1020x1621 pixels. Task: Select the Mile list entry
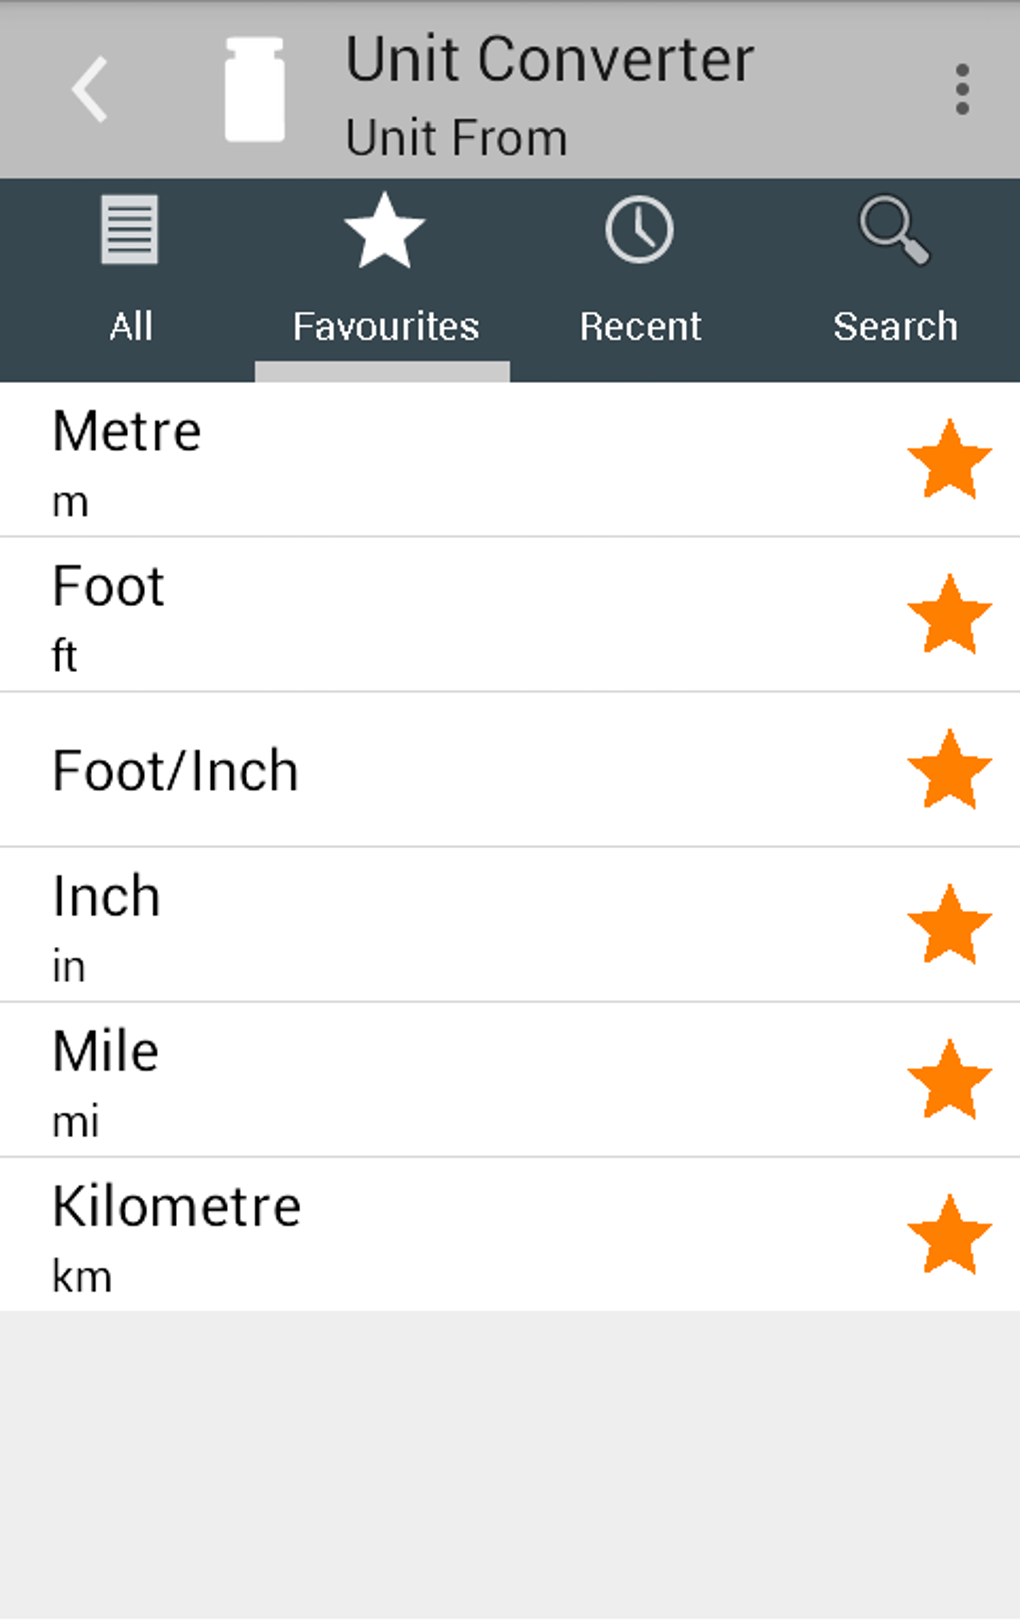(400, 1080)
